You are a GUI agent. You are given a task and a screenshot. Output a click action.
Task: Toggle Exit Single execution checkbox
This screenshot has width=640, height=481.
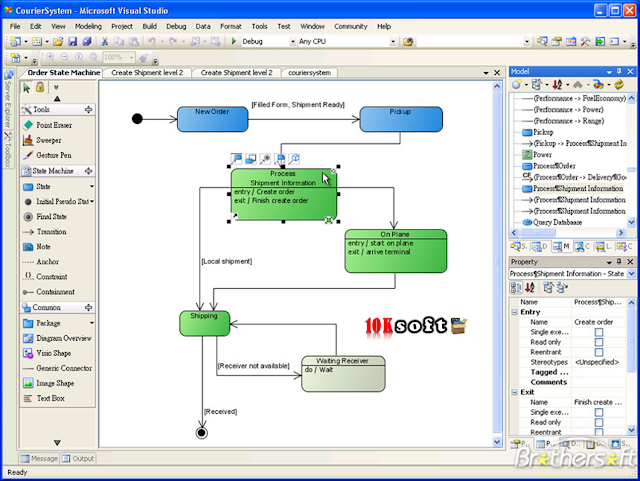pyautogui.click(x=599, y=412)
